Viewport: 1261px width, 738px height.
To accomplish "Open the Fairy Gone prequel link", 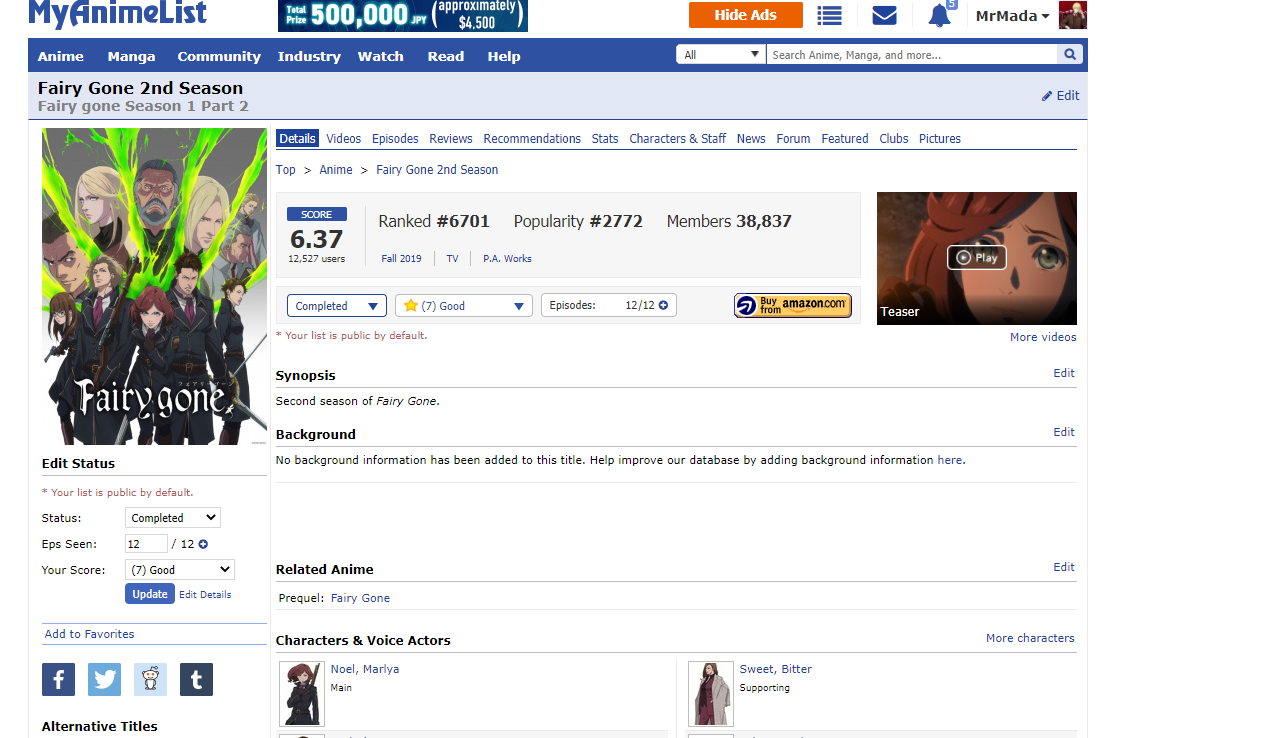I will click(360, 598).
